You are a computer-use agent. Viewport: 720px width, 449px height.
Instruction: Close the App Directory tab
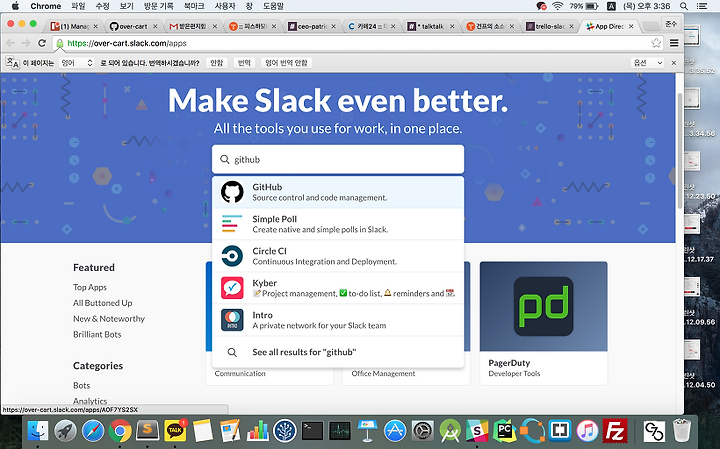pos(631,26)
